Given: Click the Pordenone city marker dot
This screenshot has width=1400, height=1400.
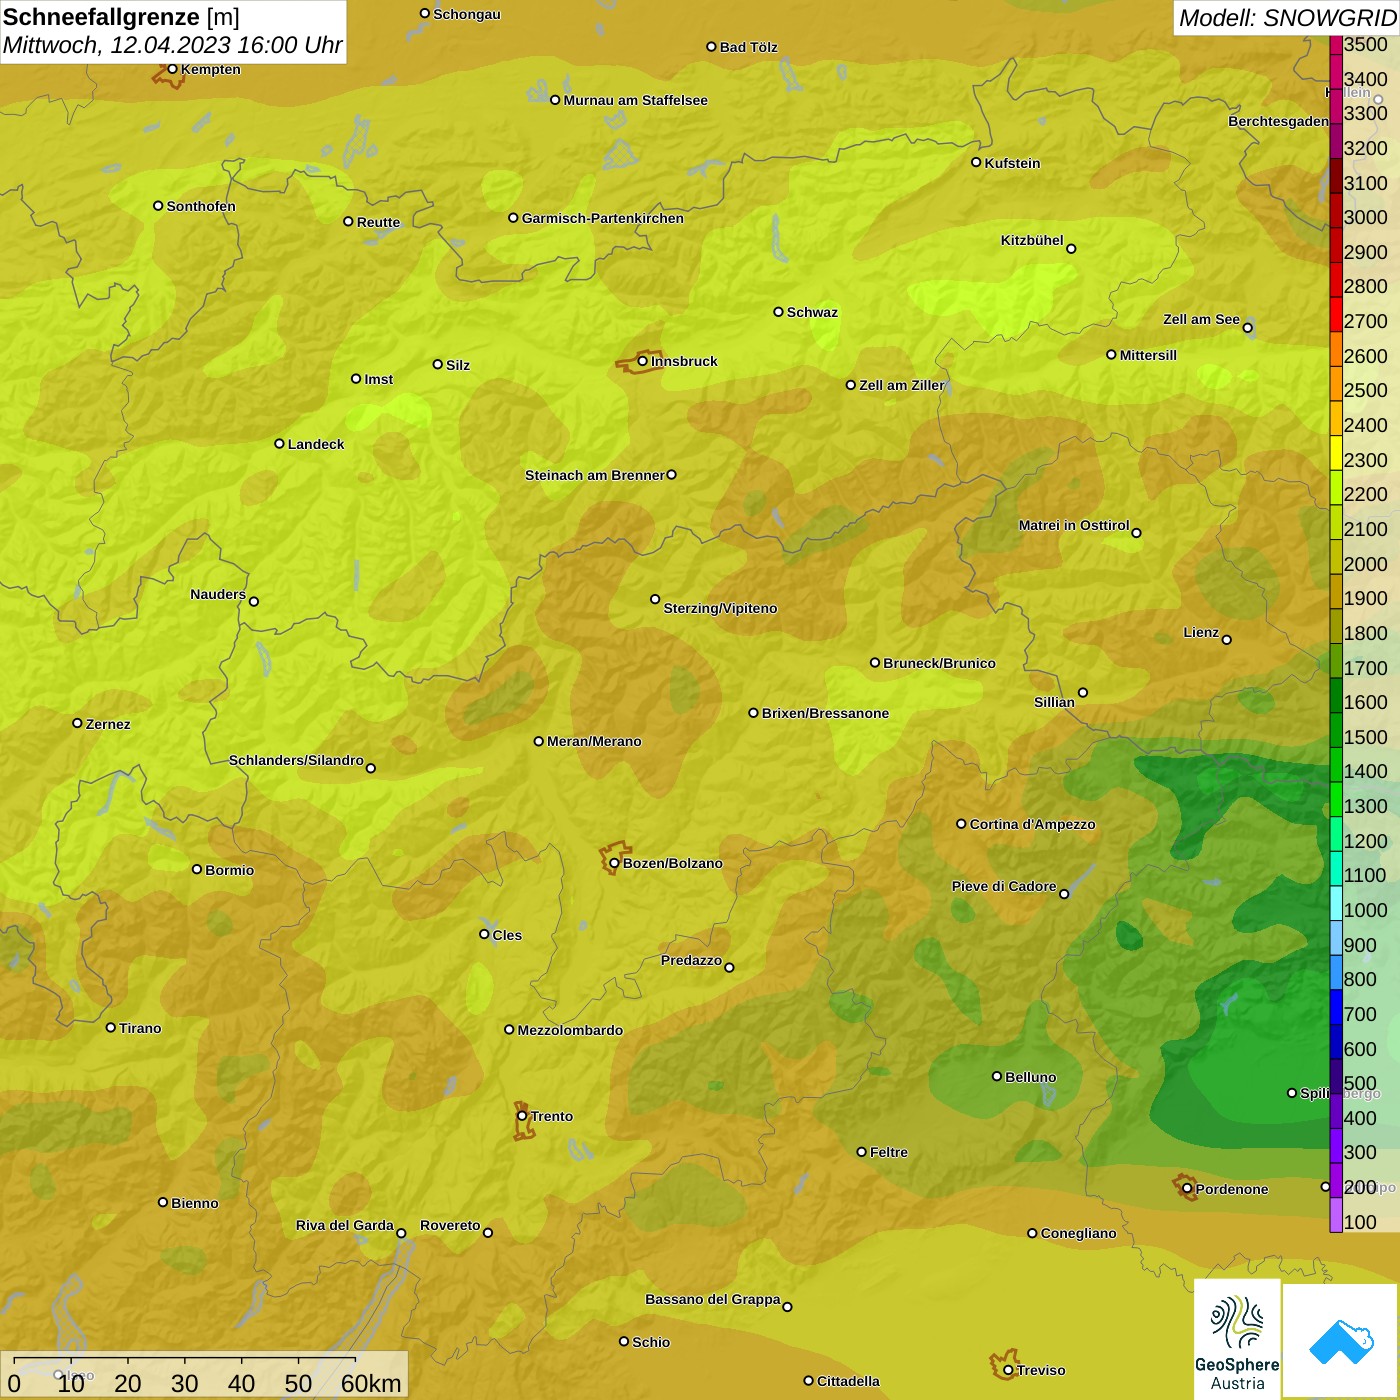Looking at the screenshot, I should point(1187,1189).
